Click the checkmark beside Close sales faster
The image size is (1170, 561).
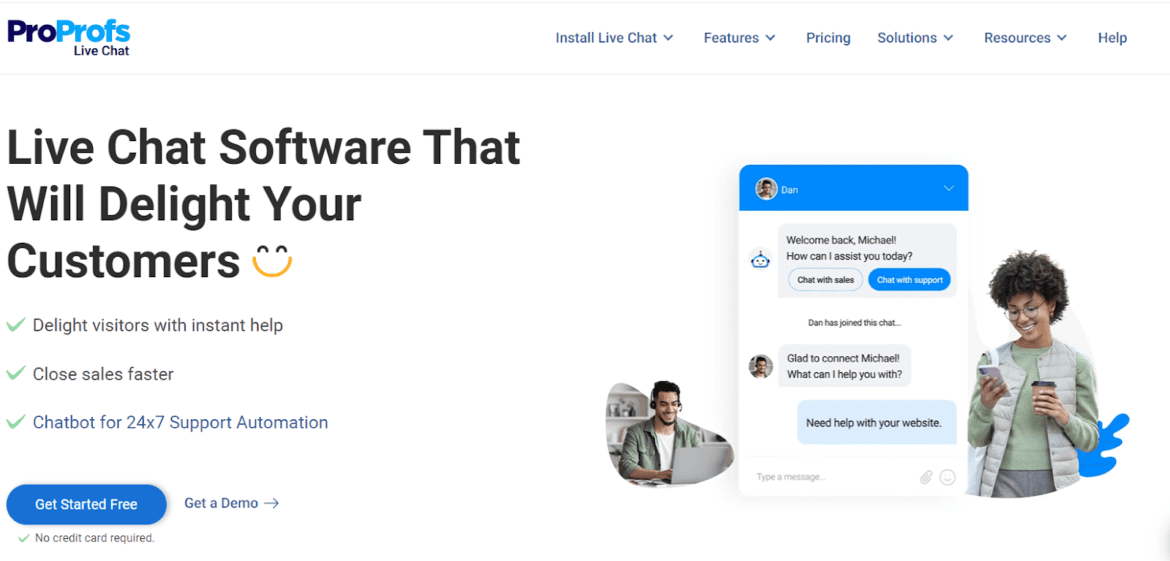[x=16, y=374]
